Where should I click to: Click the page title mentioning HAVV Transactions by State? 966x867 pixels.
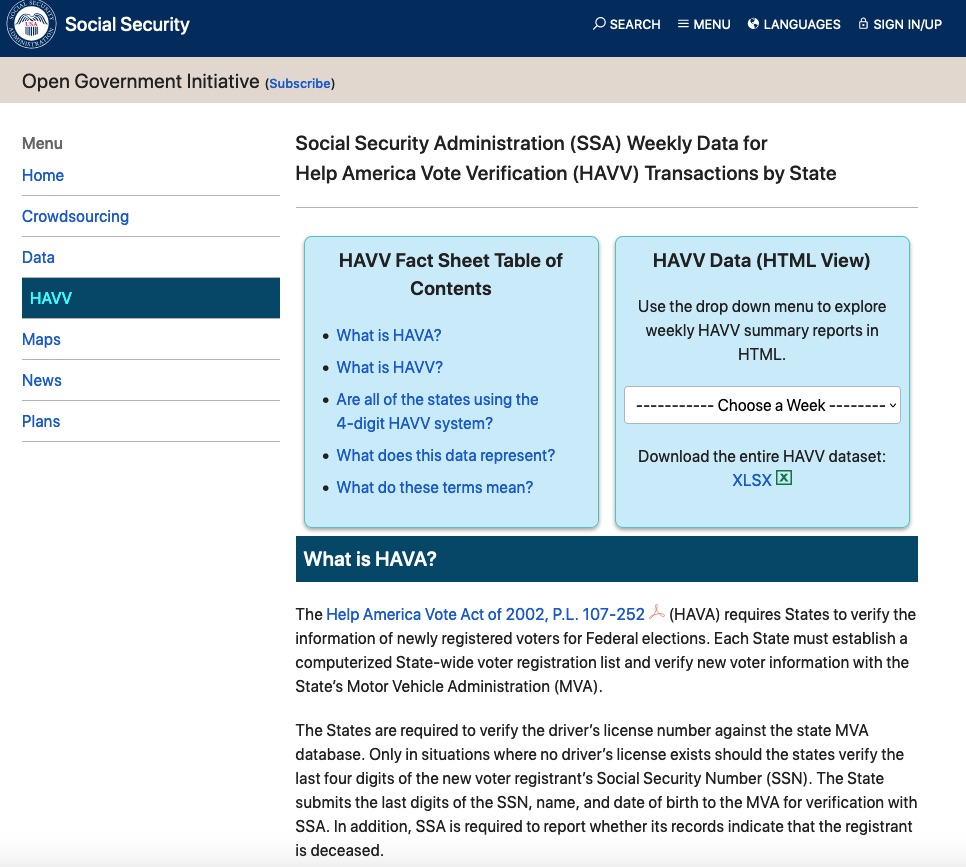(x=566, y=158)
